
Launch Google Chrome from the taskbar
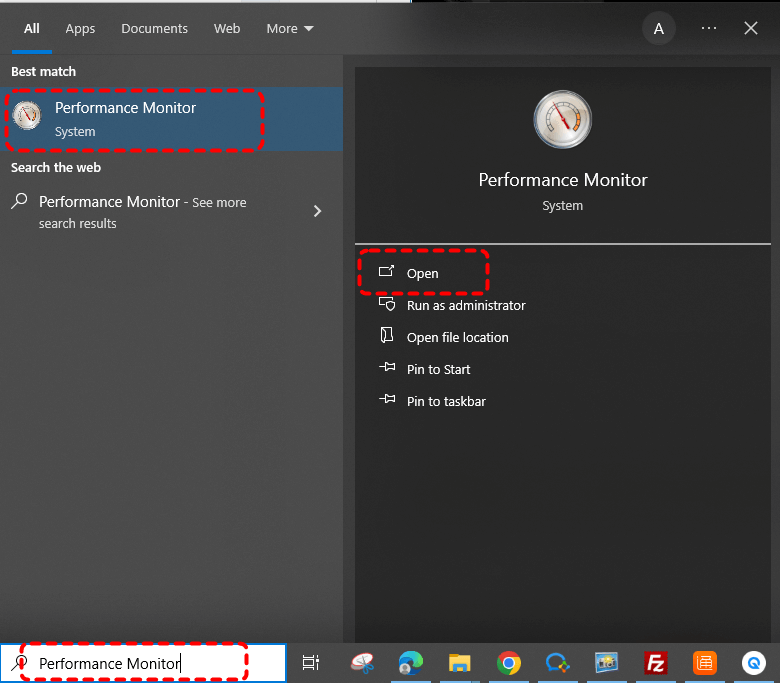pos(509,662)
